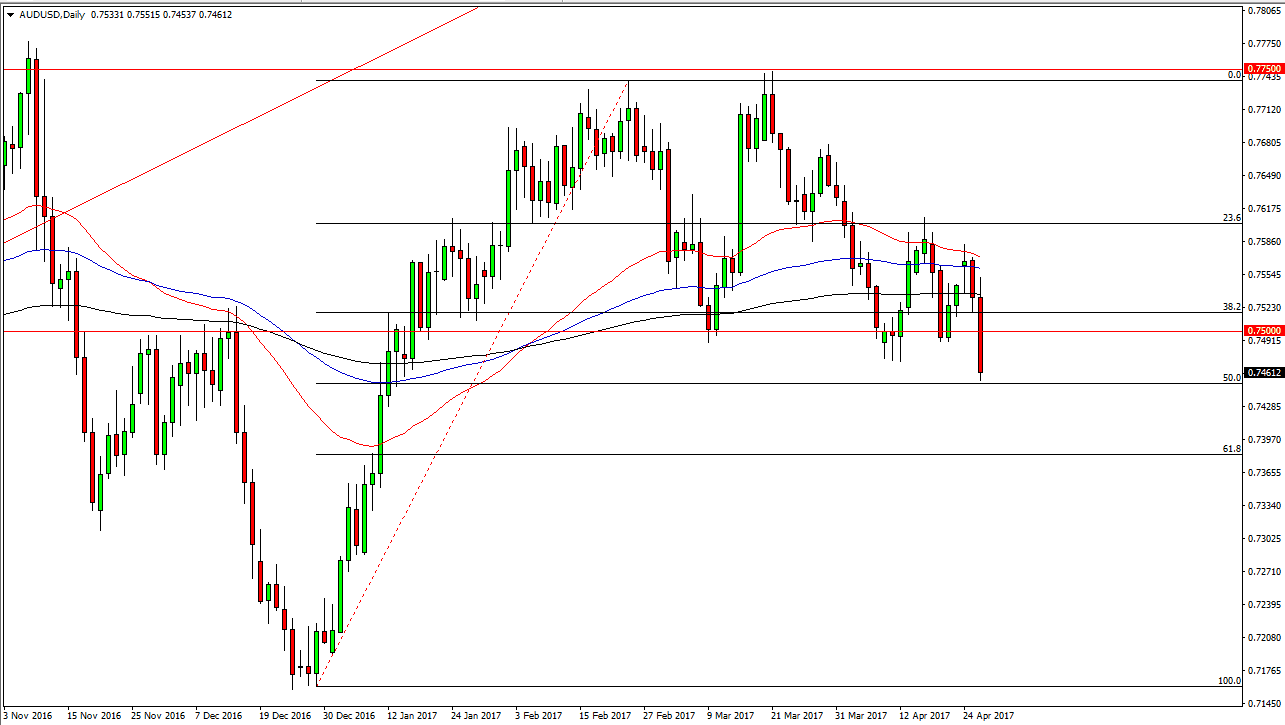Viewport: 1285px width, 725px height.
Task: Click the small triangle icon beside AUDUSD,Daily
Action: 9,15
